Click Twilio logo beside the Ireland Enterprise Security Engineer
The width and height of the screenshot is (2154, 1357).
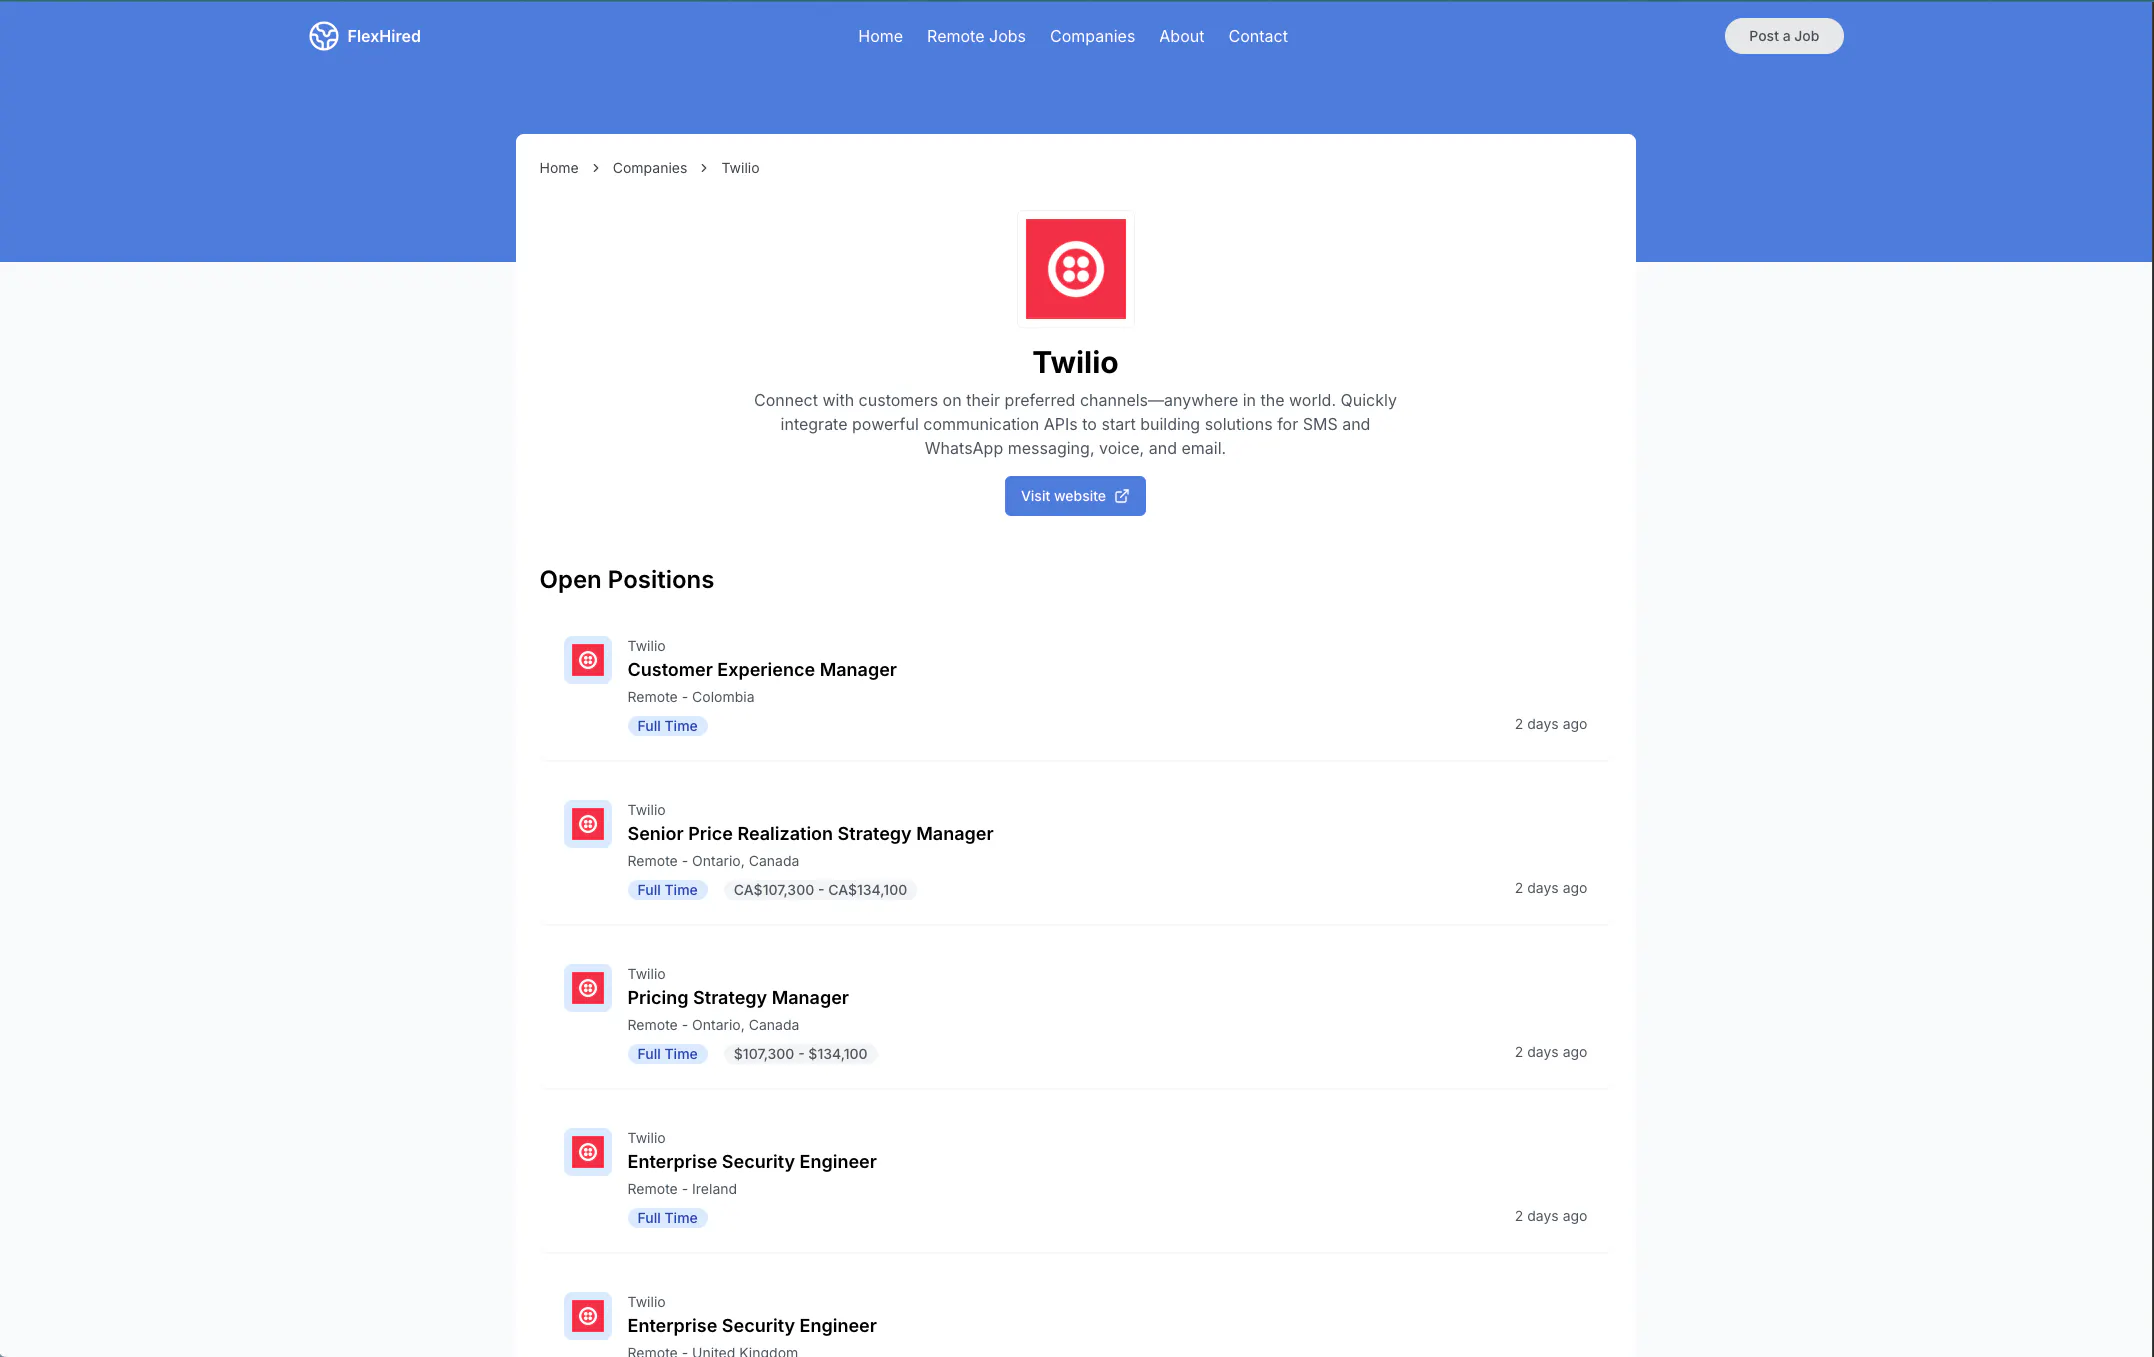coord(588,1152)
